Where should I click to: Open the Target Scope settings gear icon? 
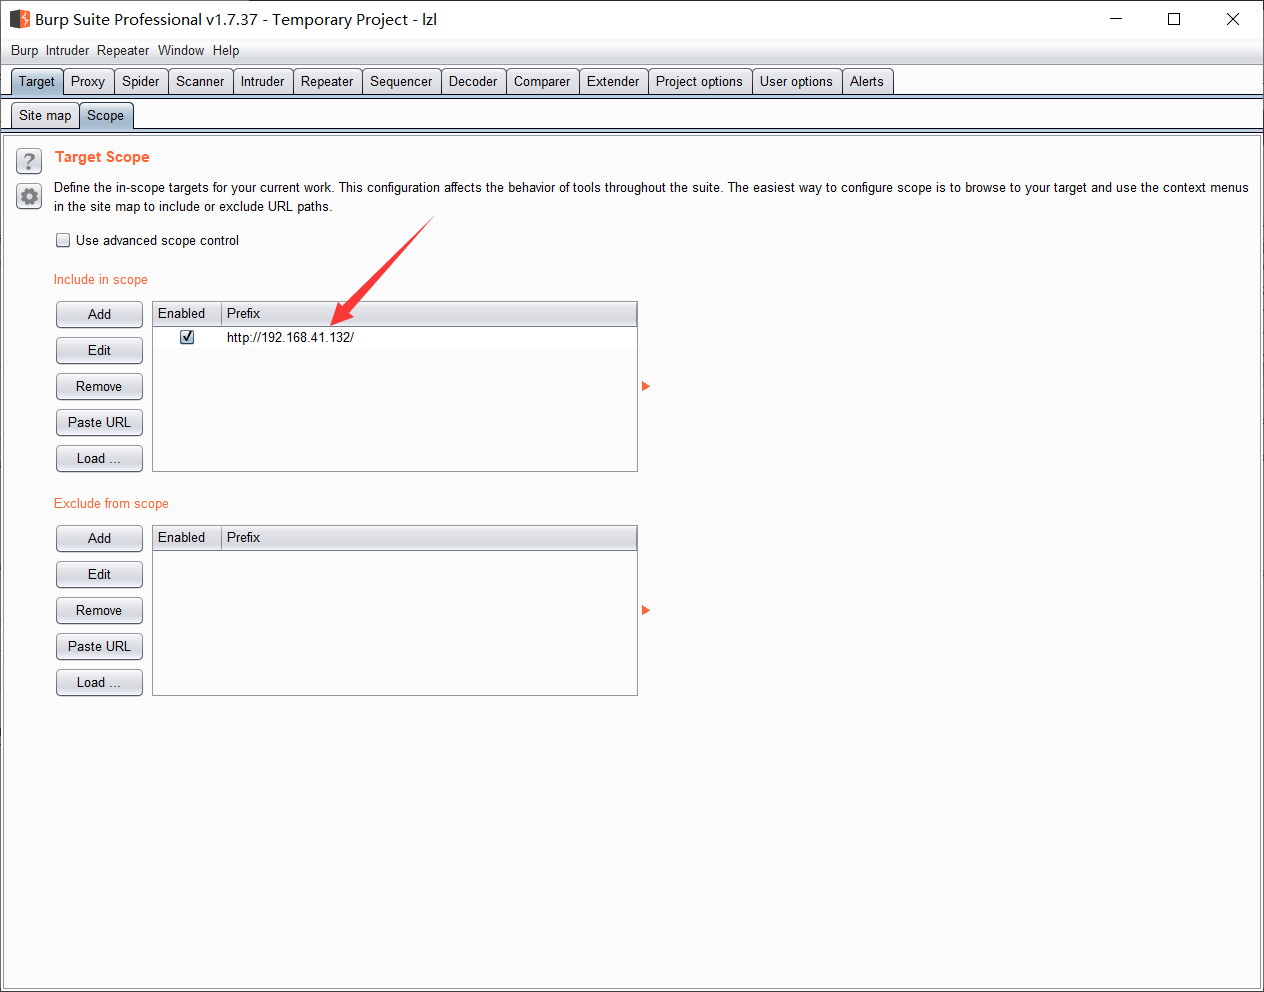[x=28, y=196]
